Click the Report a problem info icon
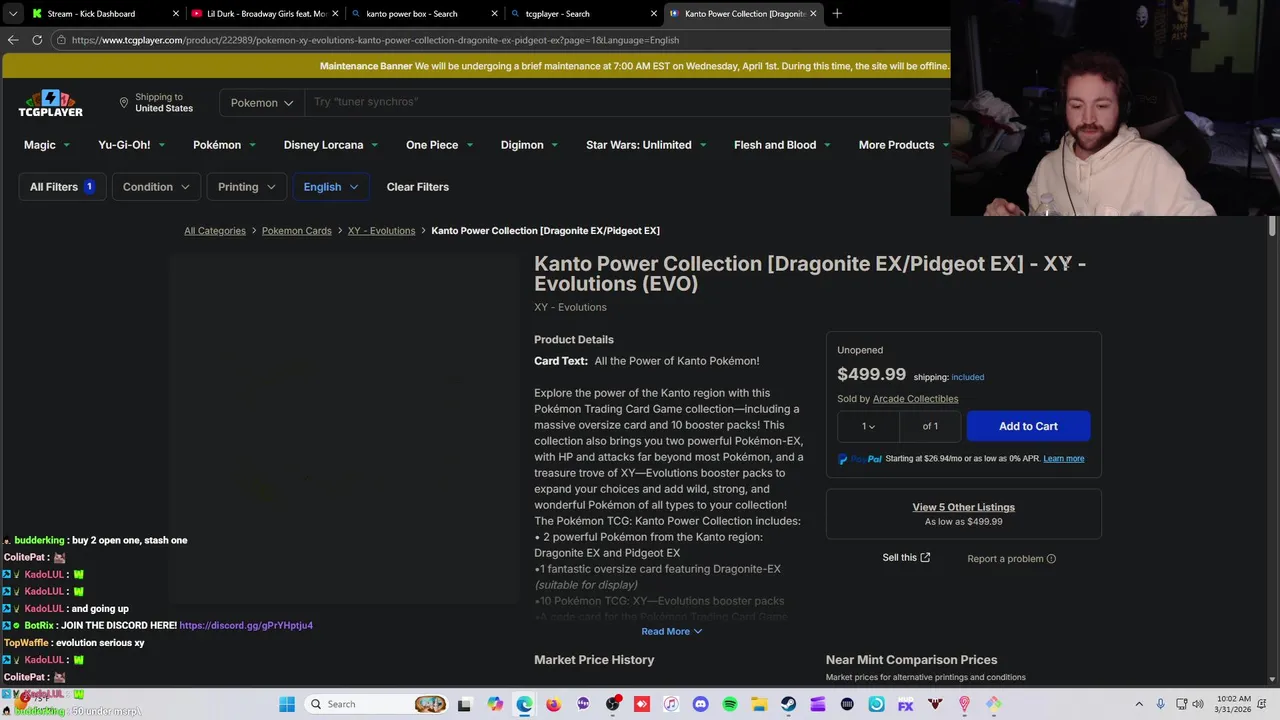This screenshot has height=720, width=1280. click(1051, 559)
